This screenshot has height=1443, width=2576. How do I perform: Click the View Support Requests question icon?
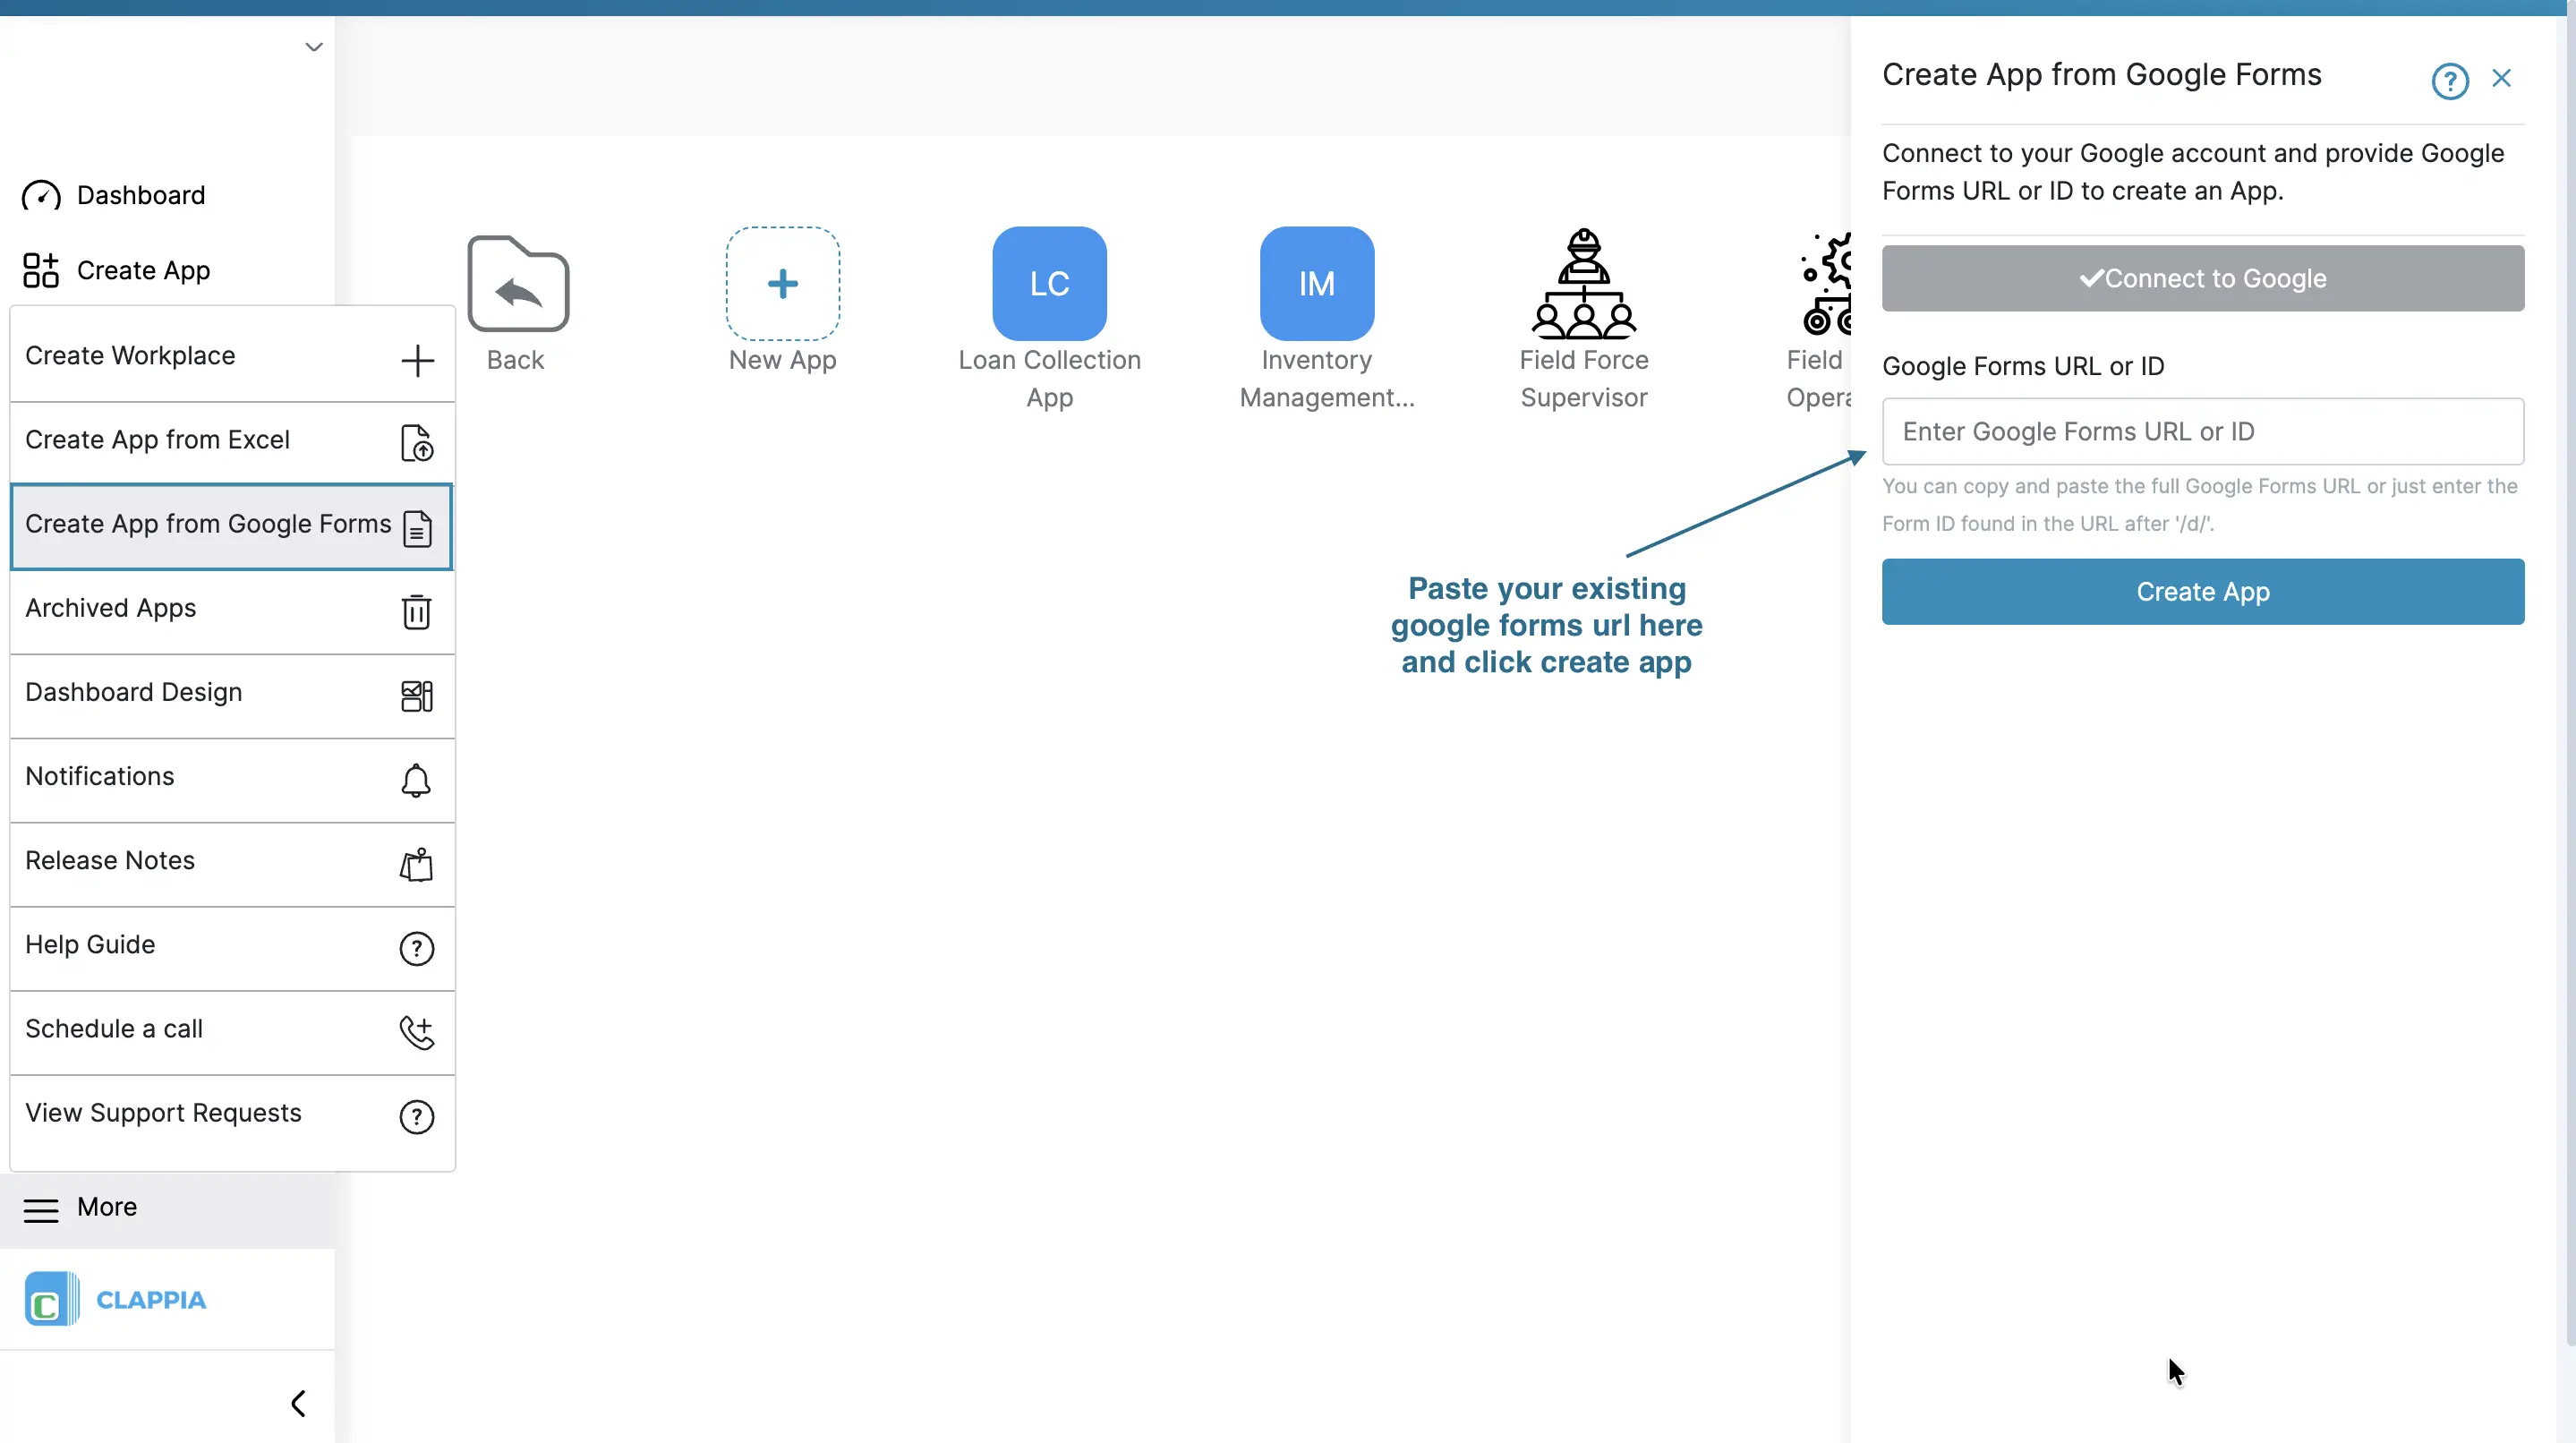click(x=417, y=1117)
